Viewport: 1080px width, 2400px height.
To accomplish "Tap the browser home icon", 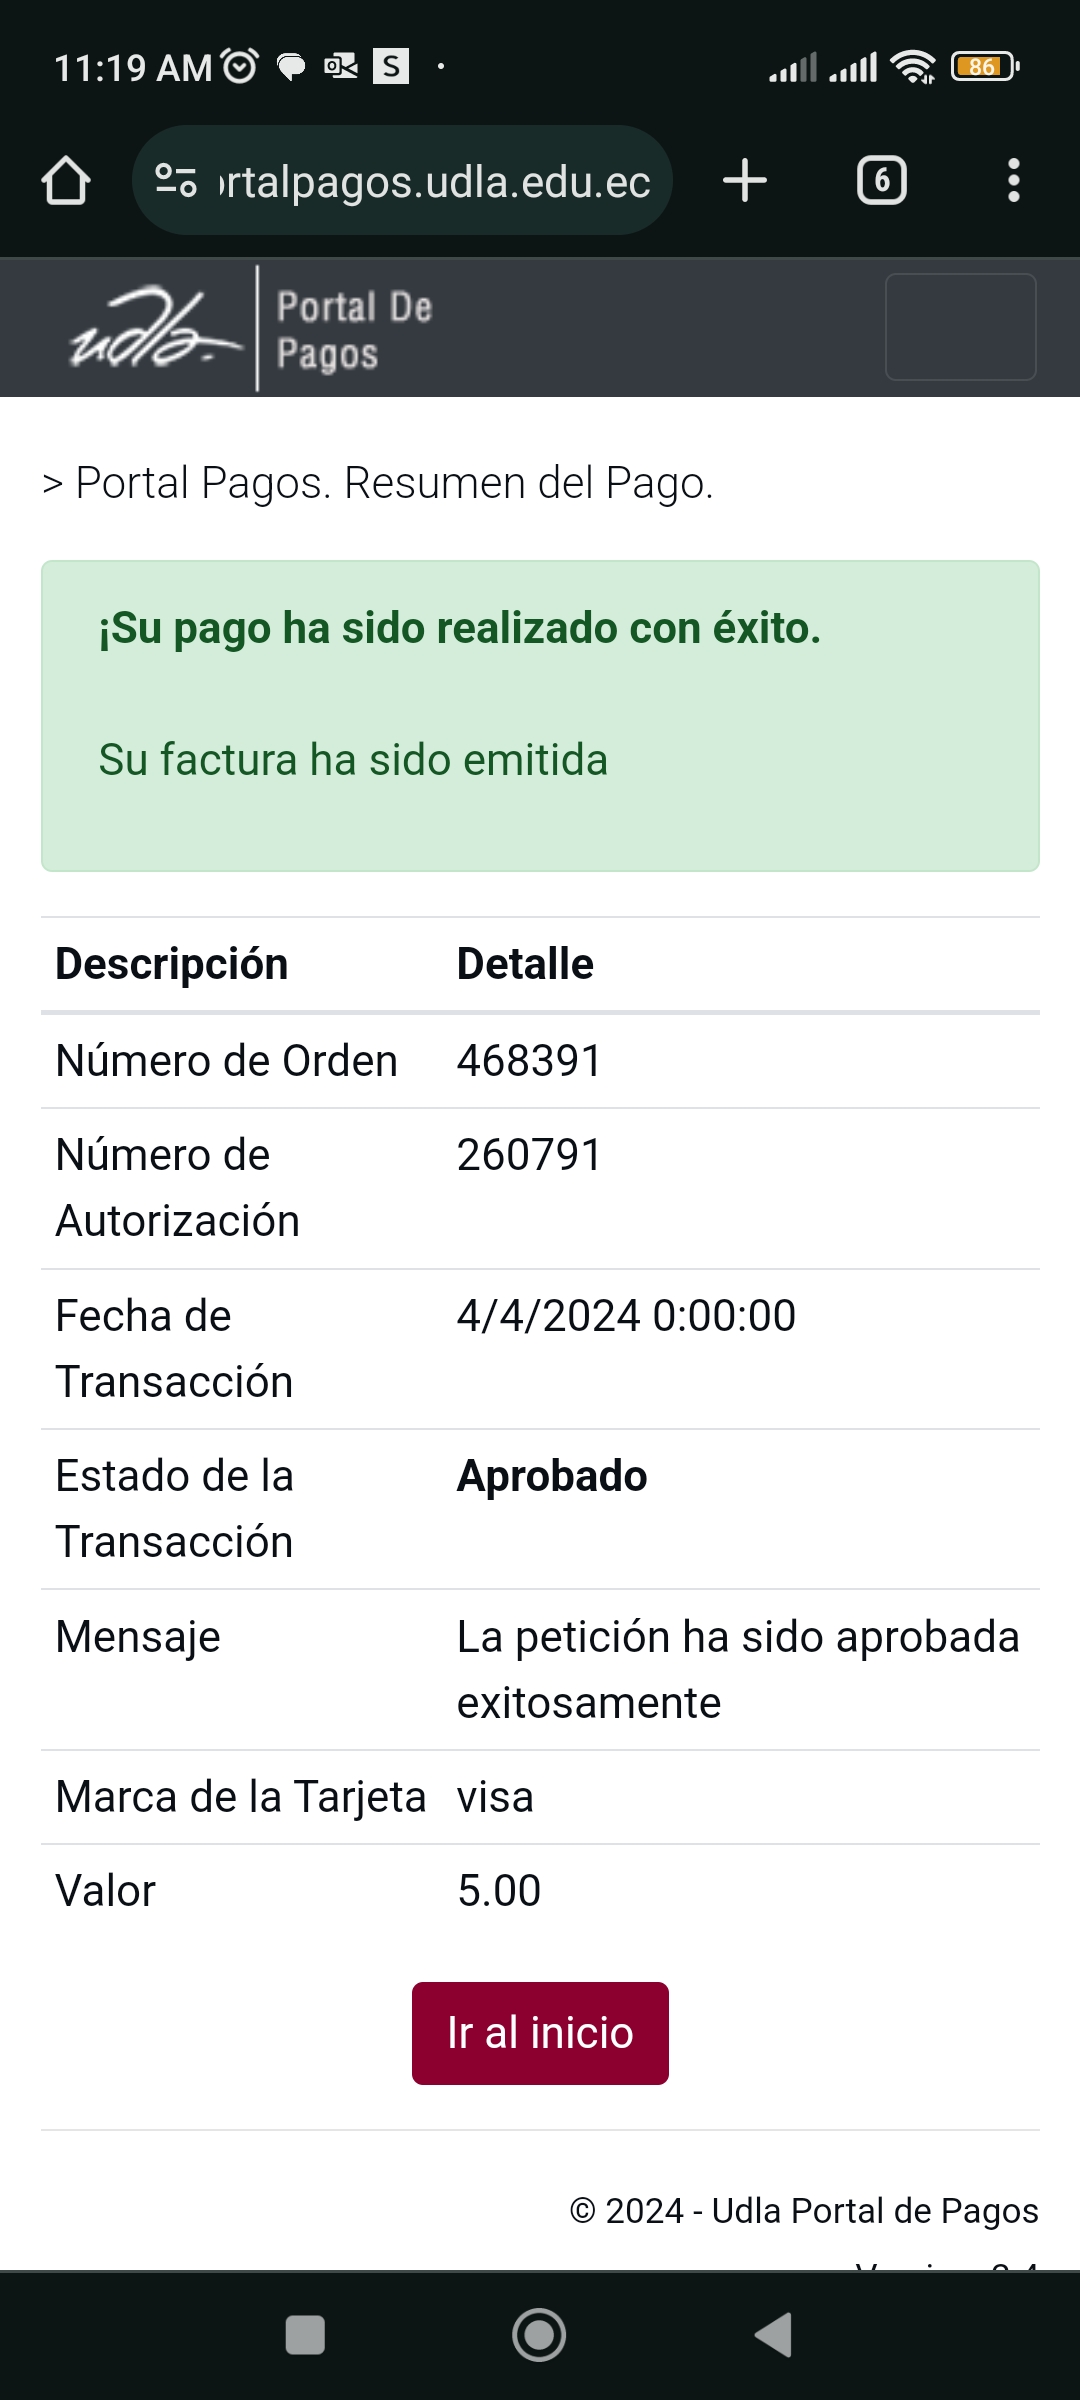I will coord(66,181).
